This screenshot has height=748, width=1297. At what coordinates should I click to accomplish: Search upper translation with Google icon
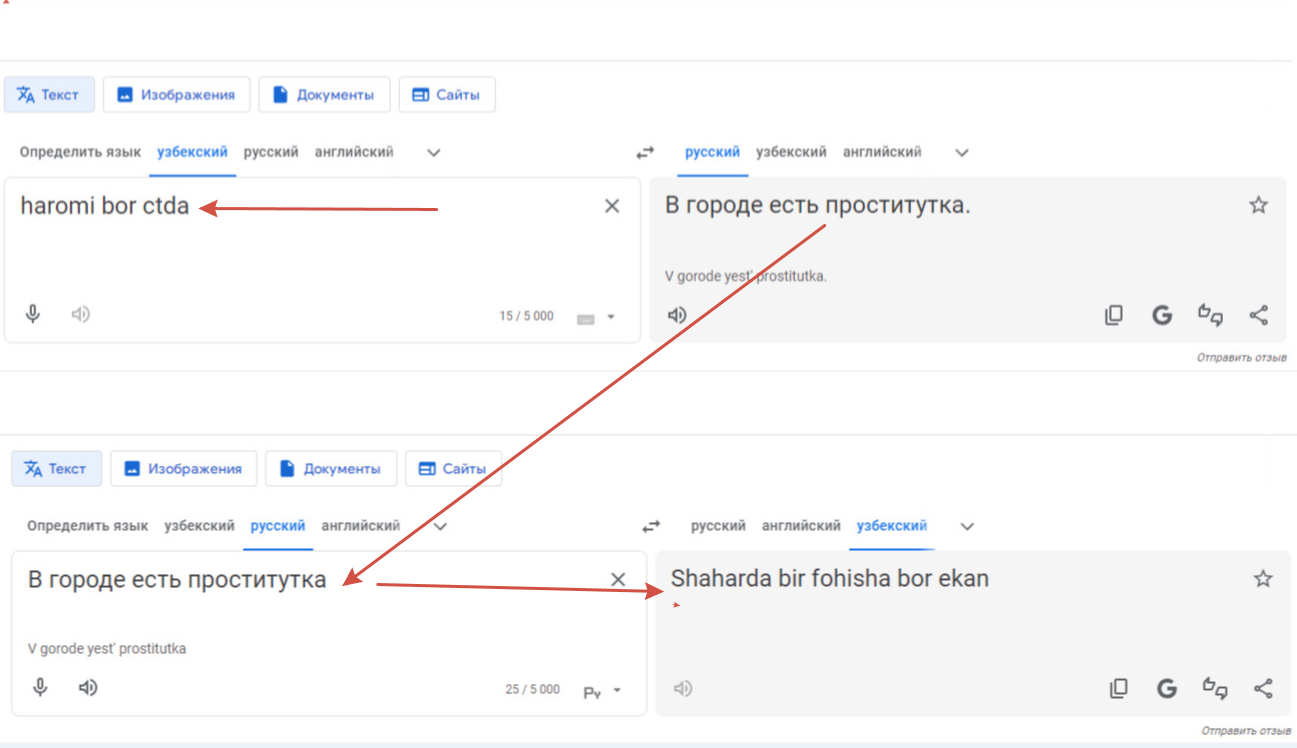click(x=1162, y=316)
